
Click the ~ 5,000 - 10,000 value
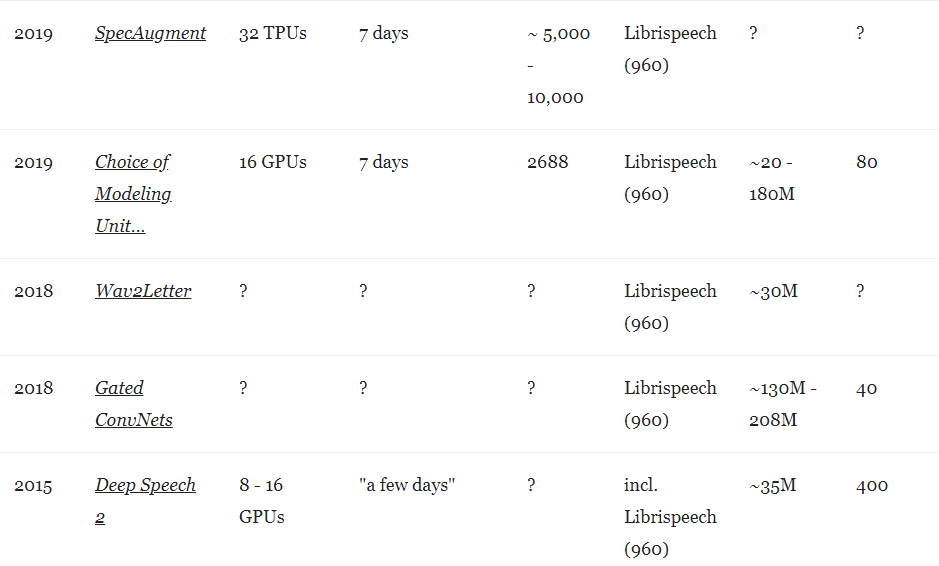[x=558, y=65]
